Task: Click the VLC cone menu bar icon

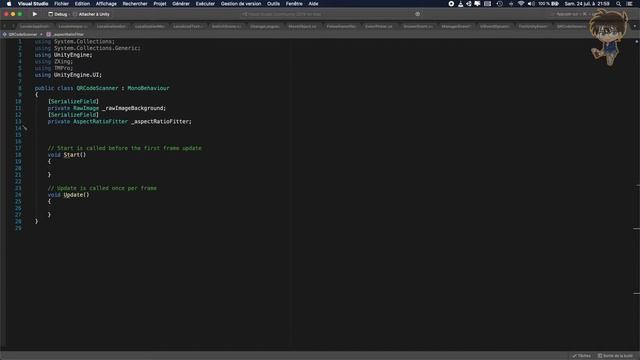Action: pos(460,4)
